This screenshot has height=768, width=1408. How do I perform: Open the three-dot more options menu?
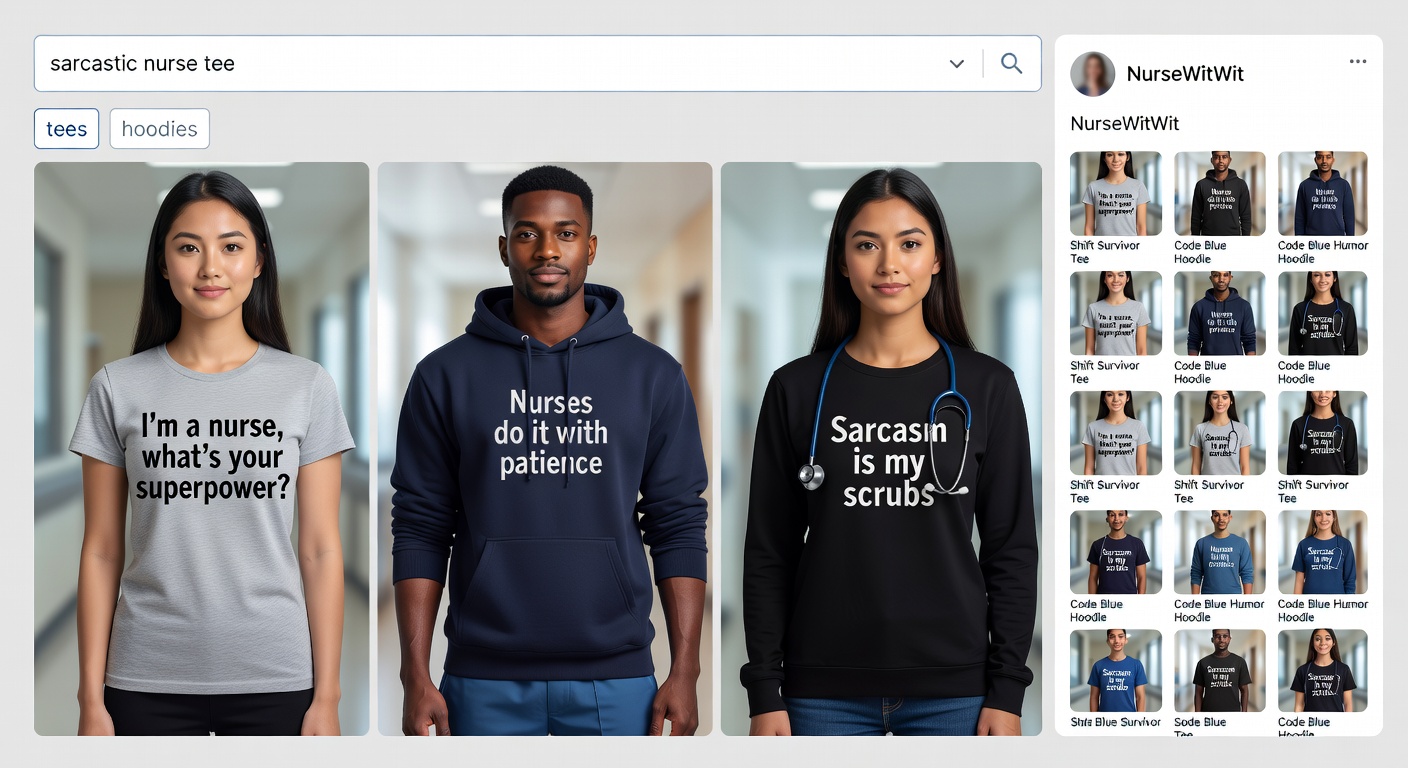pos(1357,61)
